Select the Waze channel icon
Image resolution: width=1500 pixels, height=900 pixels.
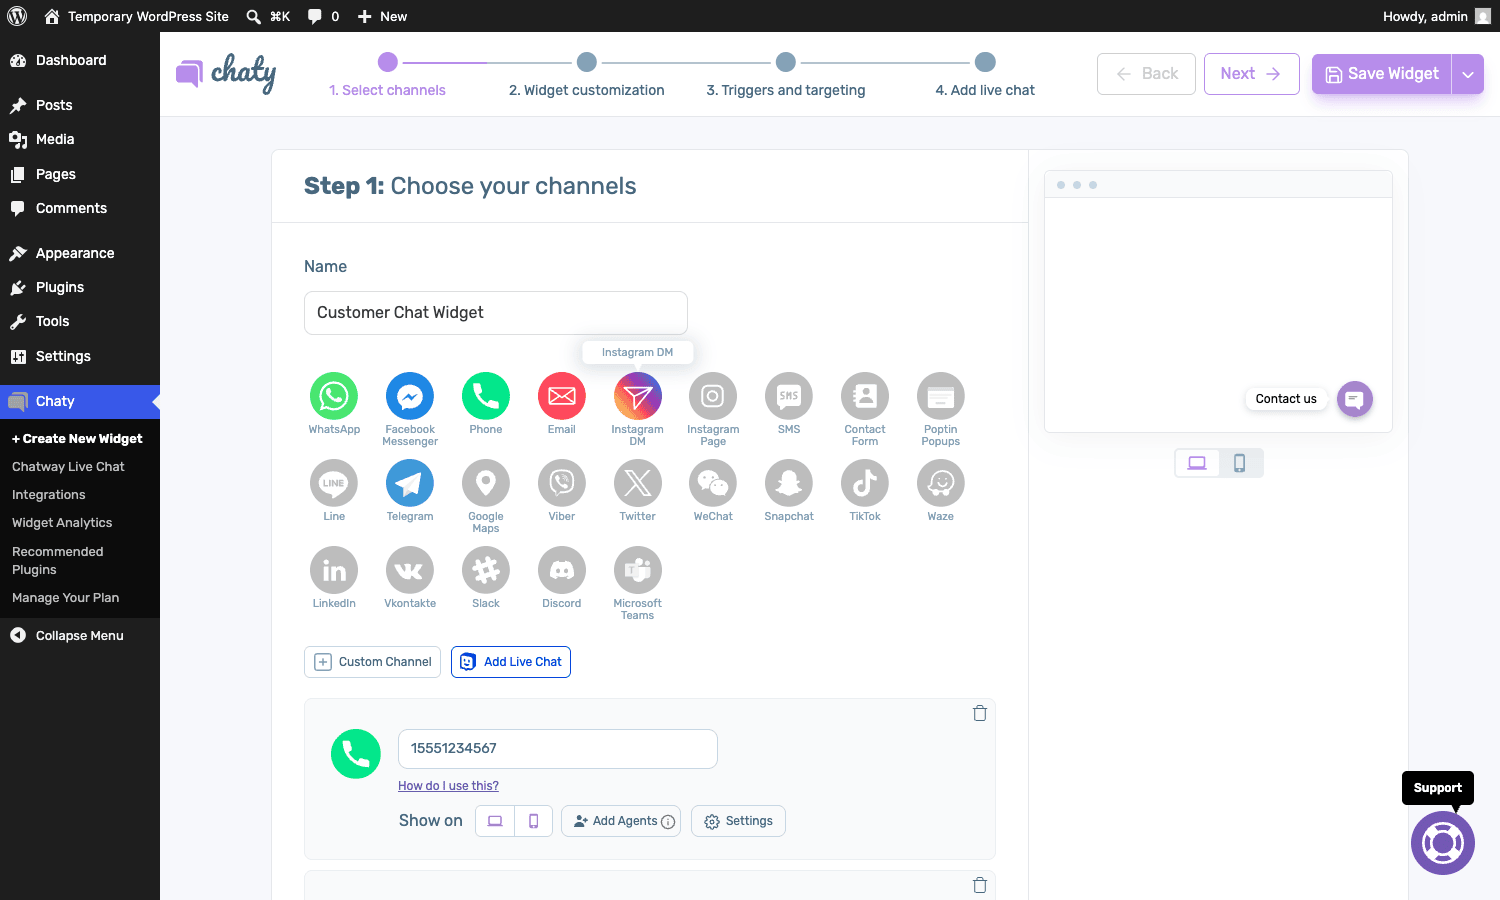pos(941,484)
